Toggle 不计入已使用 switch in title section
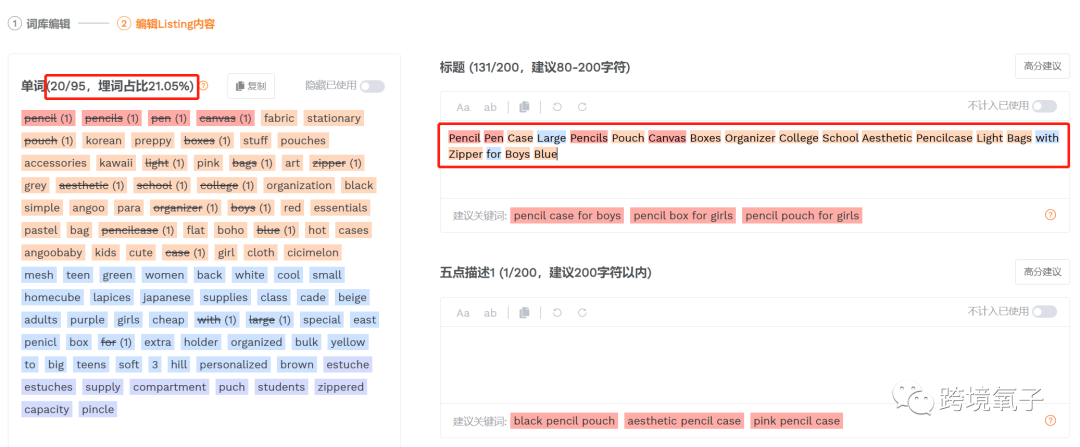 pos(1044,106)
